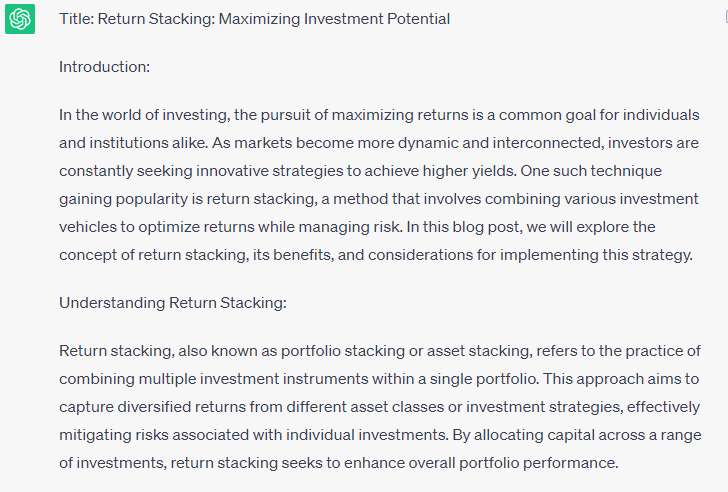Click the word "Title:" at the top
728x492 pixels.
pos(76,19)
